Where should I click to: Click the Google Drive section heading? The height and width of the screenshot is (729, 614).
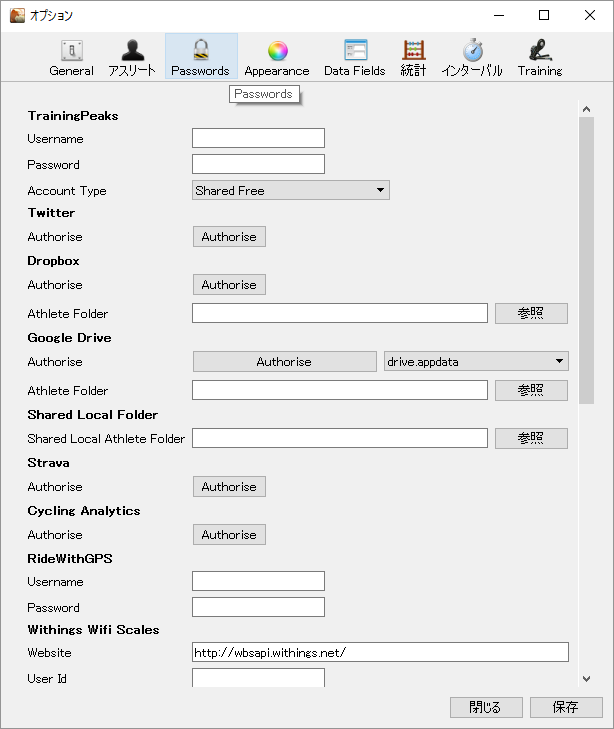[x=69, y=338]
